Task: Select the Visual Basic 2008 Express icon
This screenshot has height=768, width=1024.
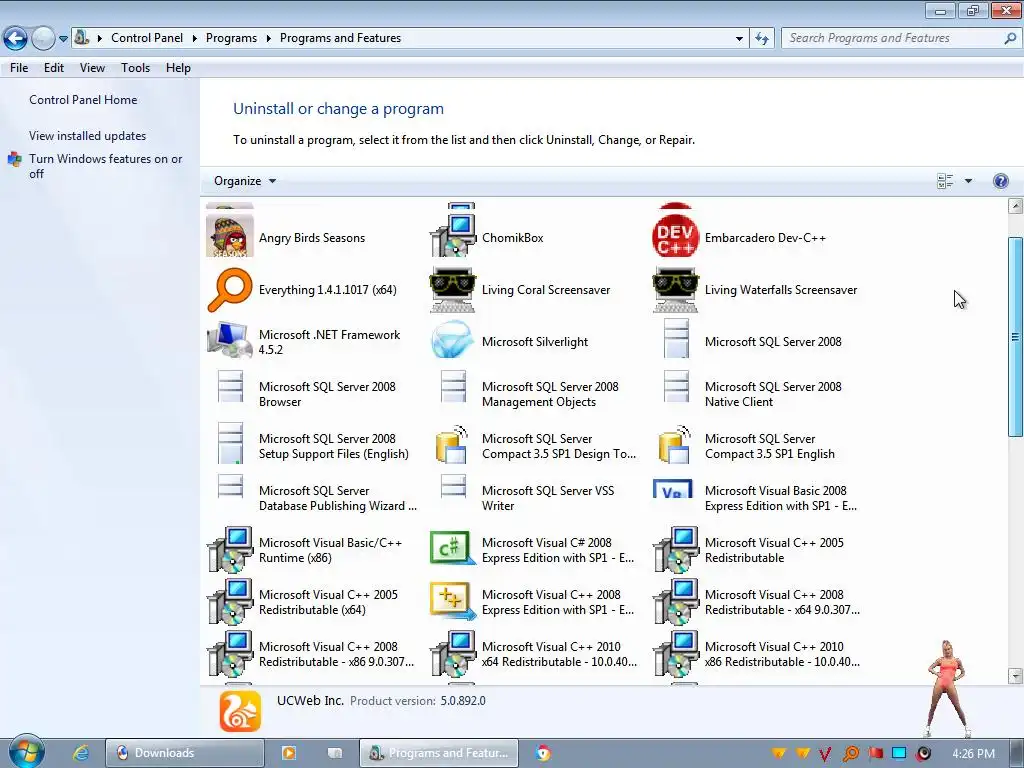Action: (x=672, y=489)
